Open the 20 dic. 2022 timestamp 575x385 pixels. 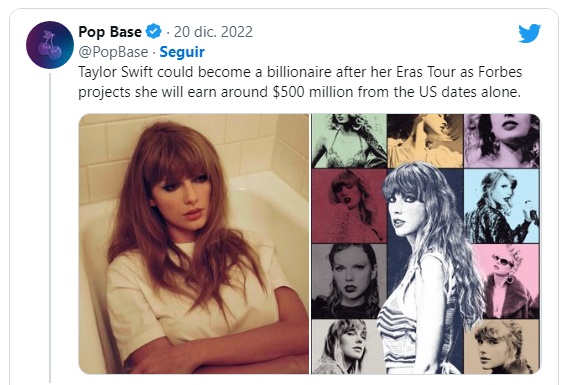pyautogui.click(x=213, y=32)
